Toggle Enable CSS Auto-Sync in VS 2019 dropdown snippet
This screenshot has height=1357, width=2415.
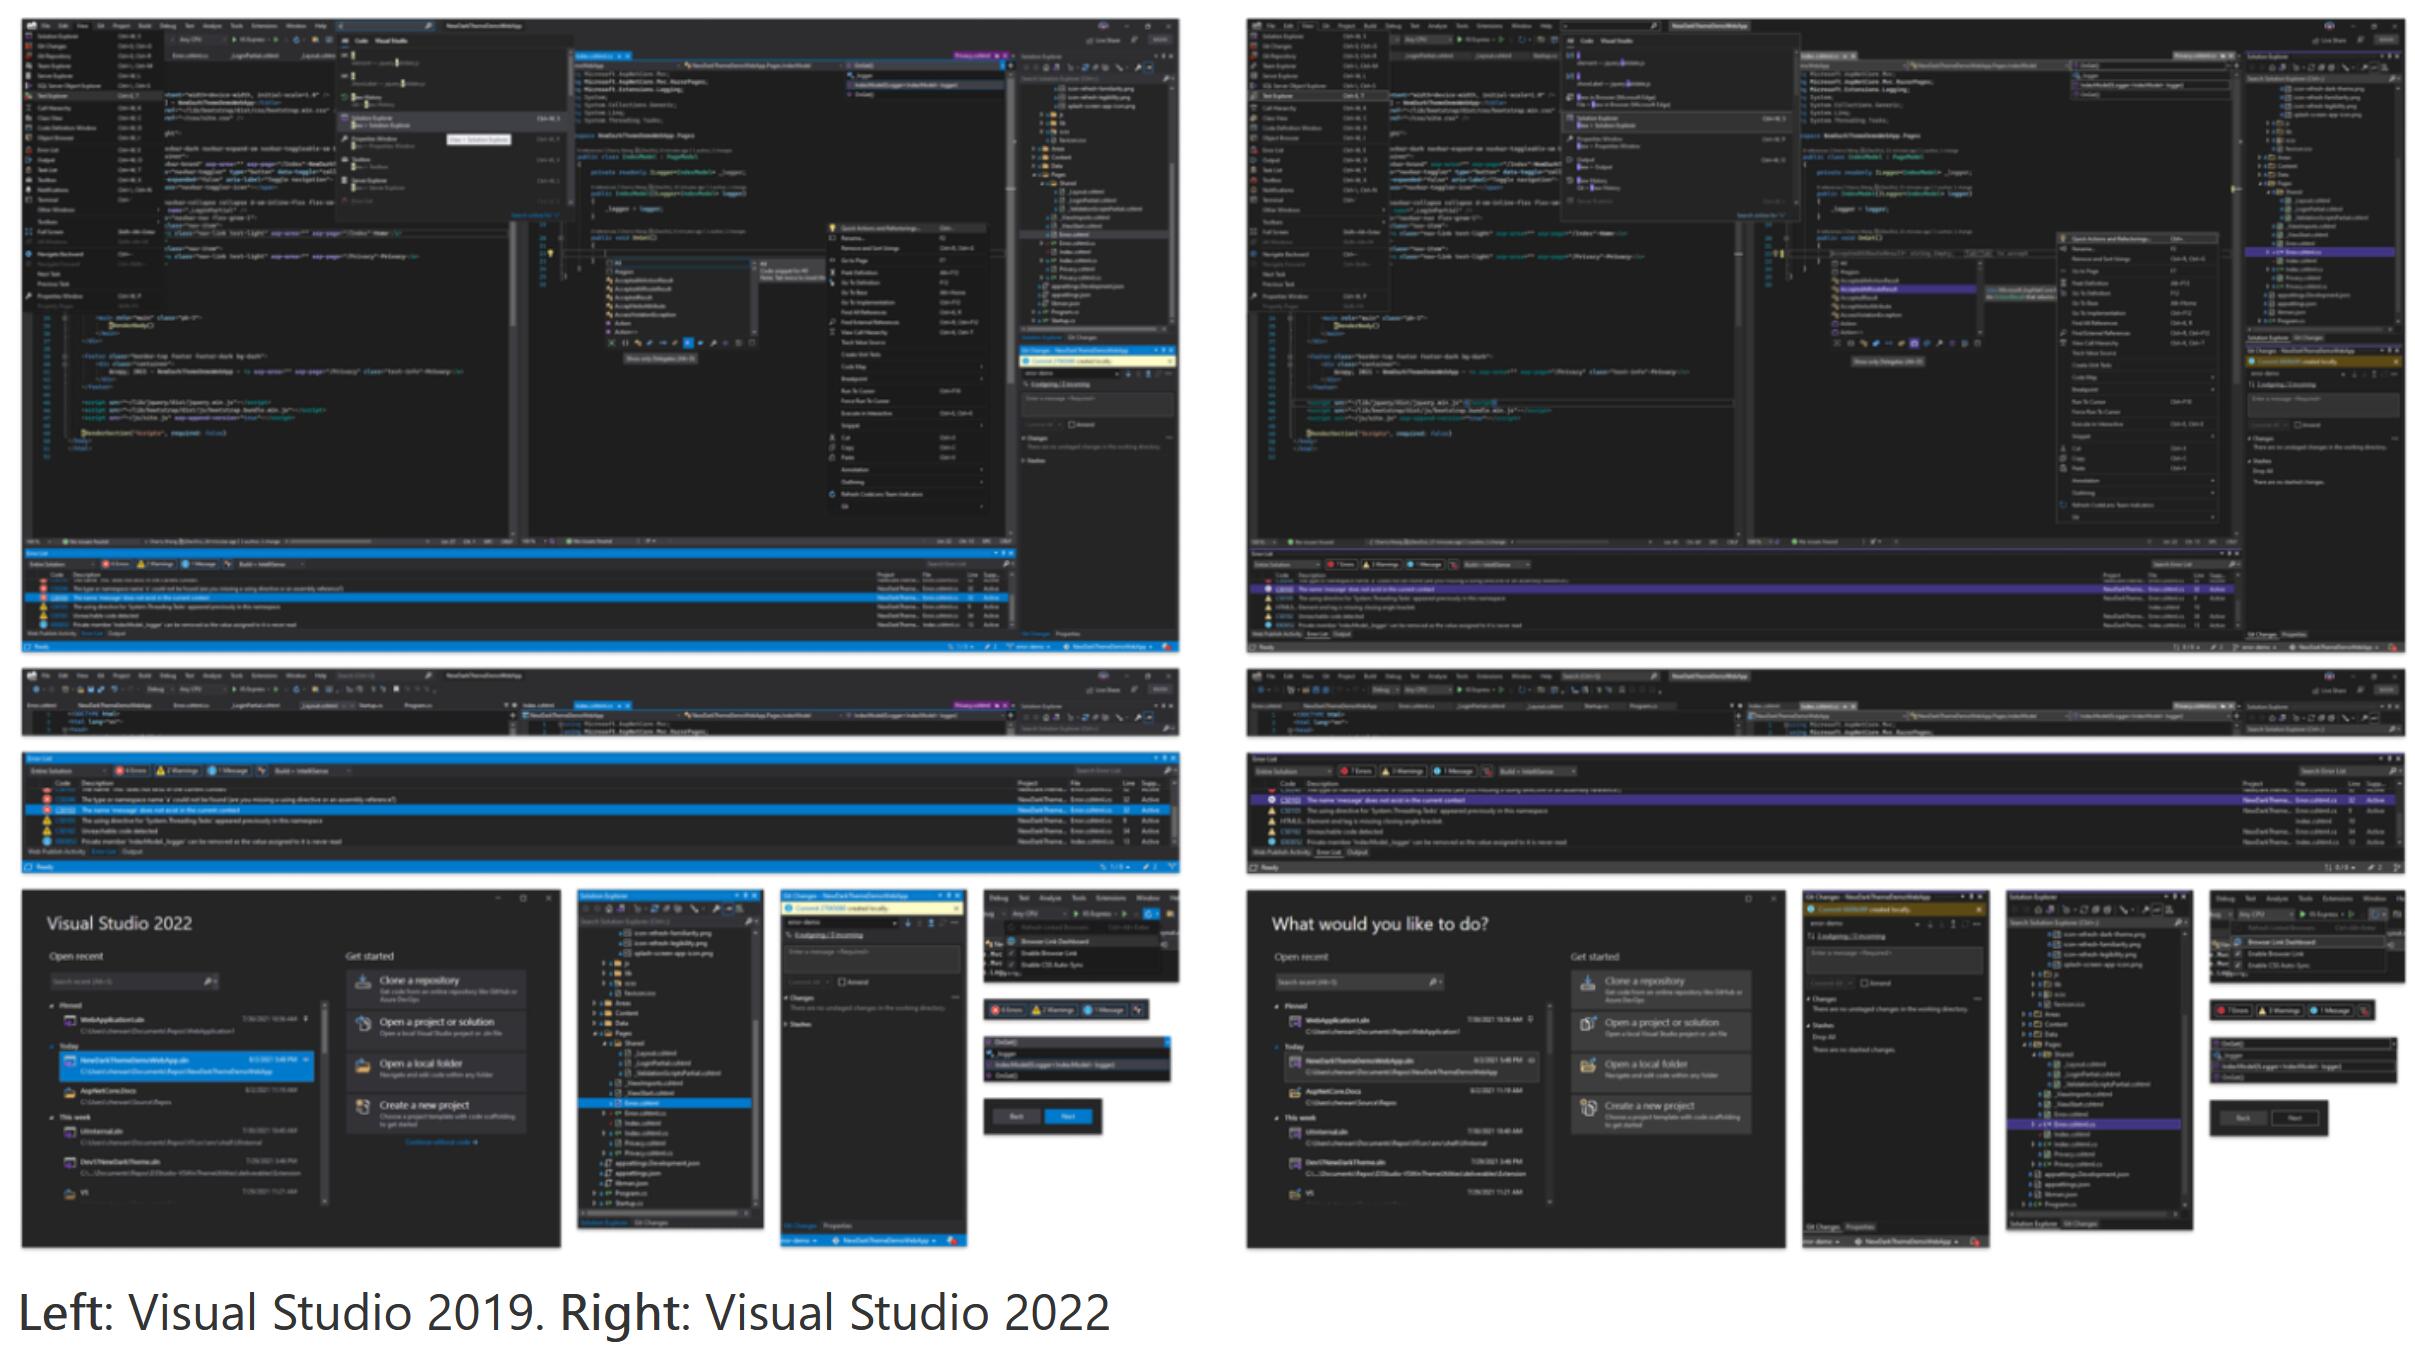point(1081,965)
